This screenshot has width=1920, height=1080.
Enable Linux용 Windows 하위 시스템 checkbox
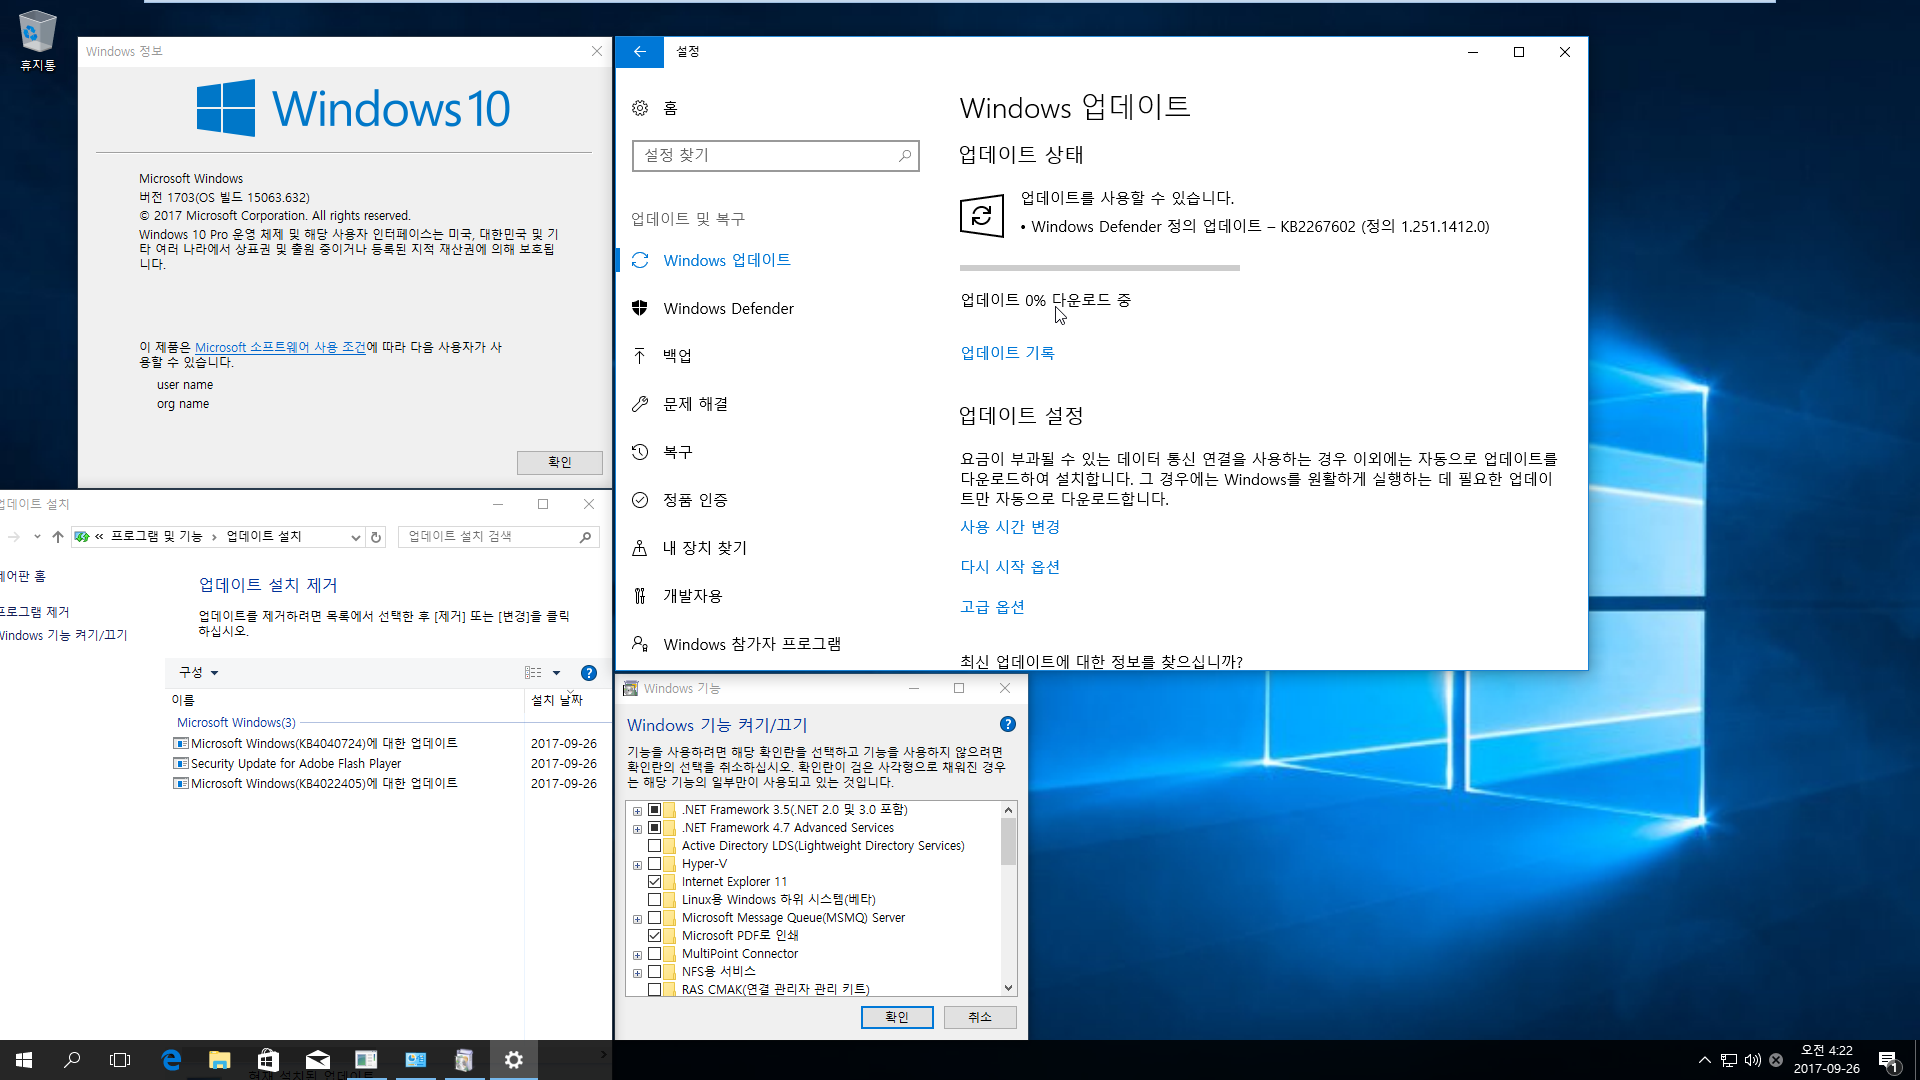[x=654, y=900]
